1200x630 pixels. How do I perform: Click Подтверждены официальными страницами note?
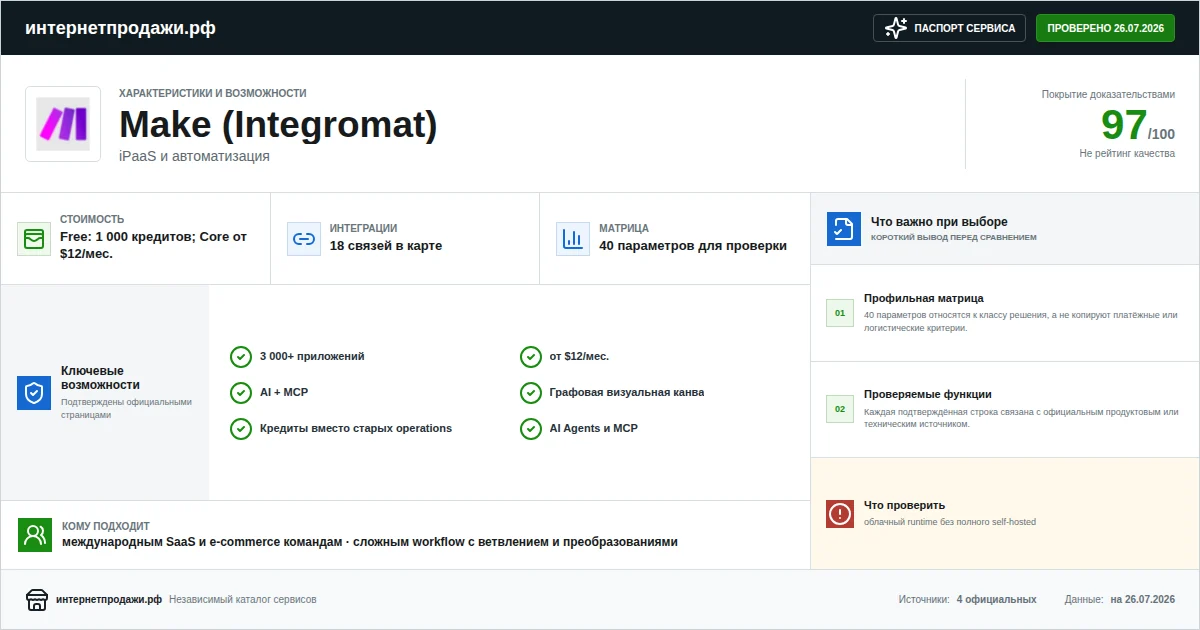click(x=126, y=408)
